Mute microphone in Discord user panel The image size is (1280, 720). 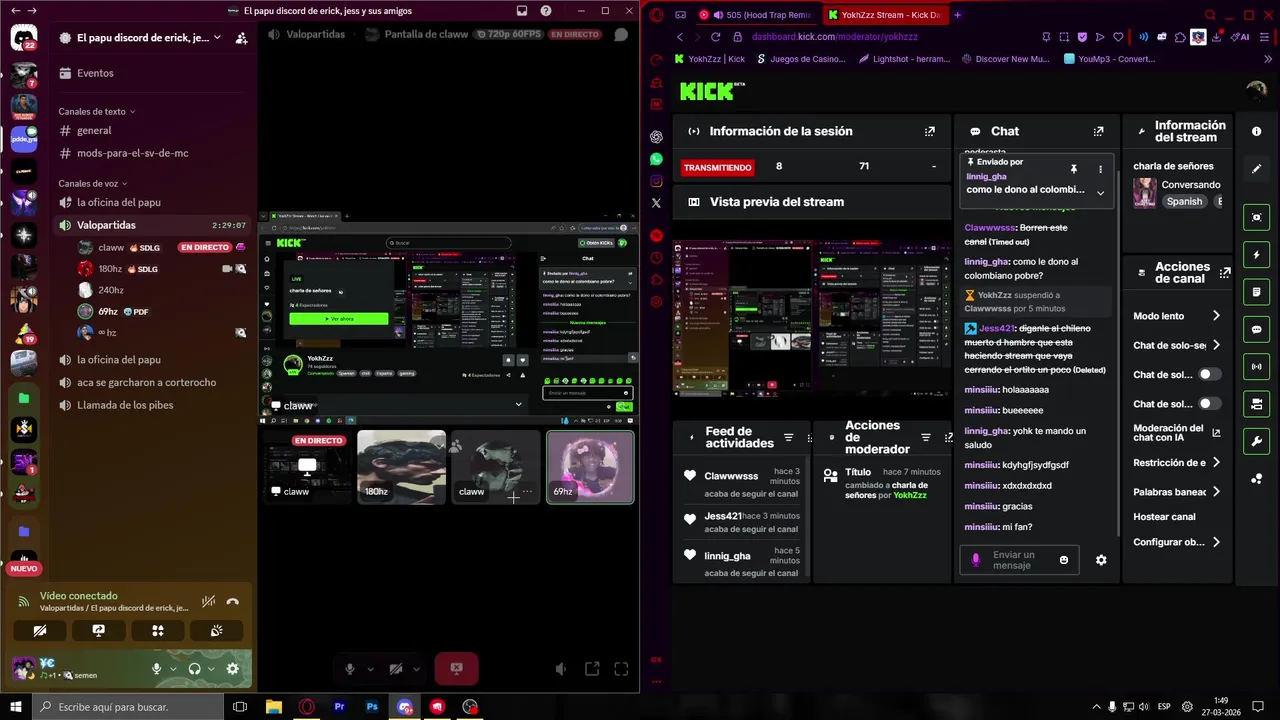tap(156, 669)
